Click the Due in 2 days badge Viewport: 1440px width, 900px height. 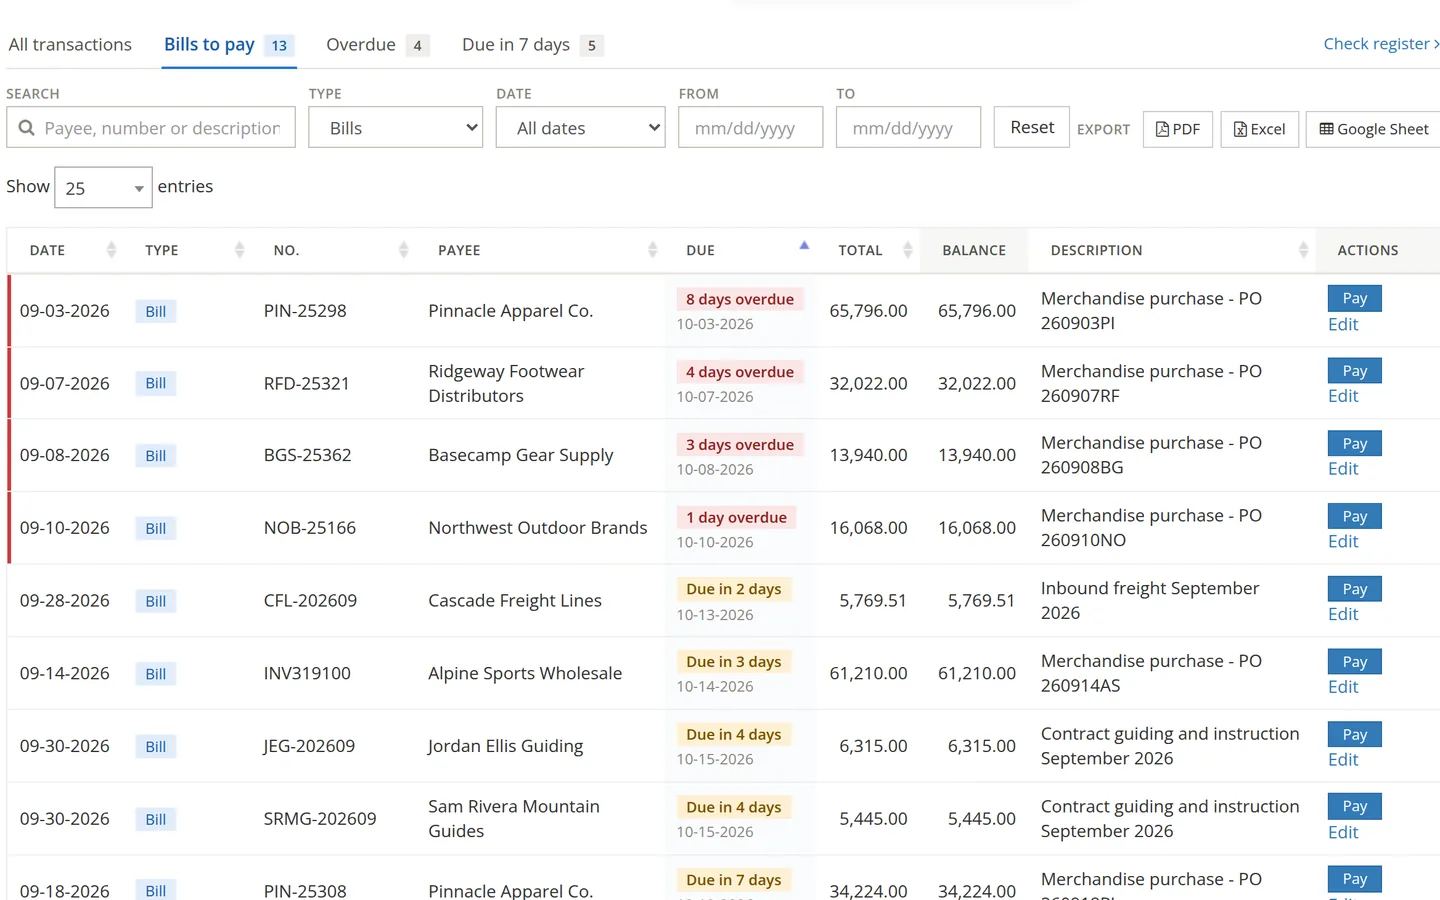pos(734,589)
